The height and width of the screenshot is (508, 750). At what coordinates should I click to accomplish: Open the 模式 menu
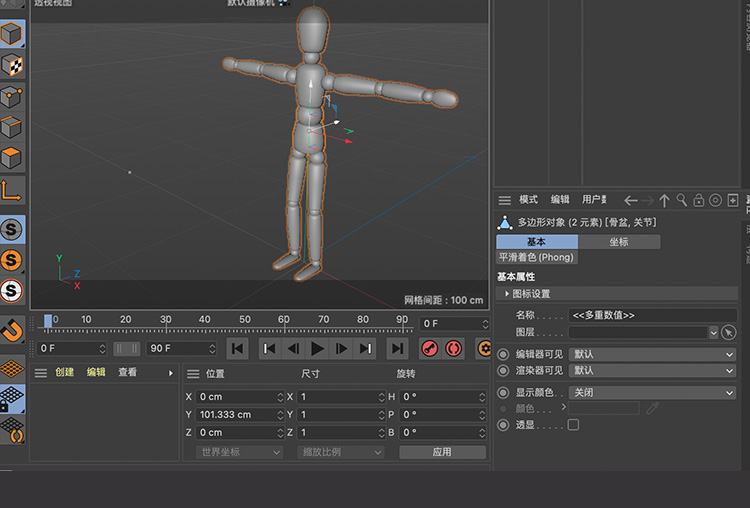pyautogui.click(x=529, y=200)
